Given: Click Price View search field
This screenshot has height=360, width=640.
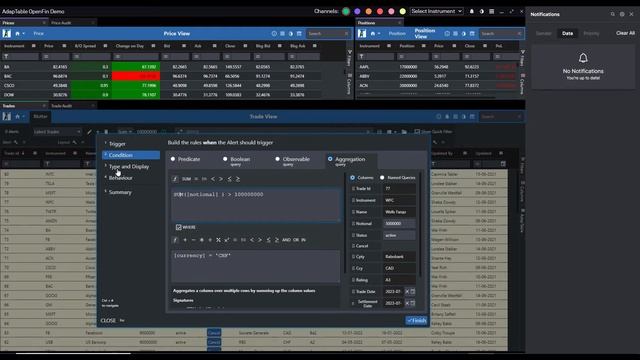Looking at the screenshot, I should pyautogui.click(x=328, y=33).
